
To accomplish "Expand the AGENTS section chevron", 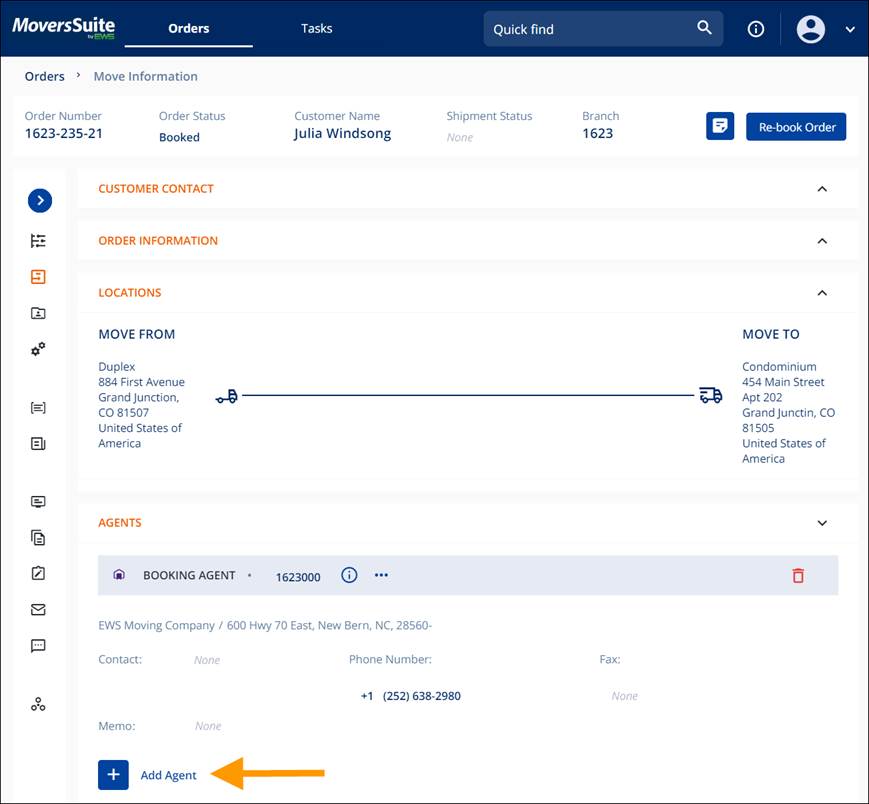I will [x=822, y=523].
